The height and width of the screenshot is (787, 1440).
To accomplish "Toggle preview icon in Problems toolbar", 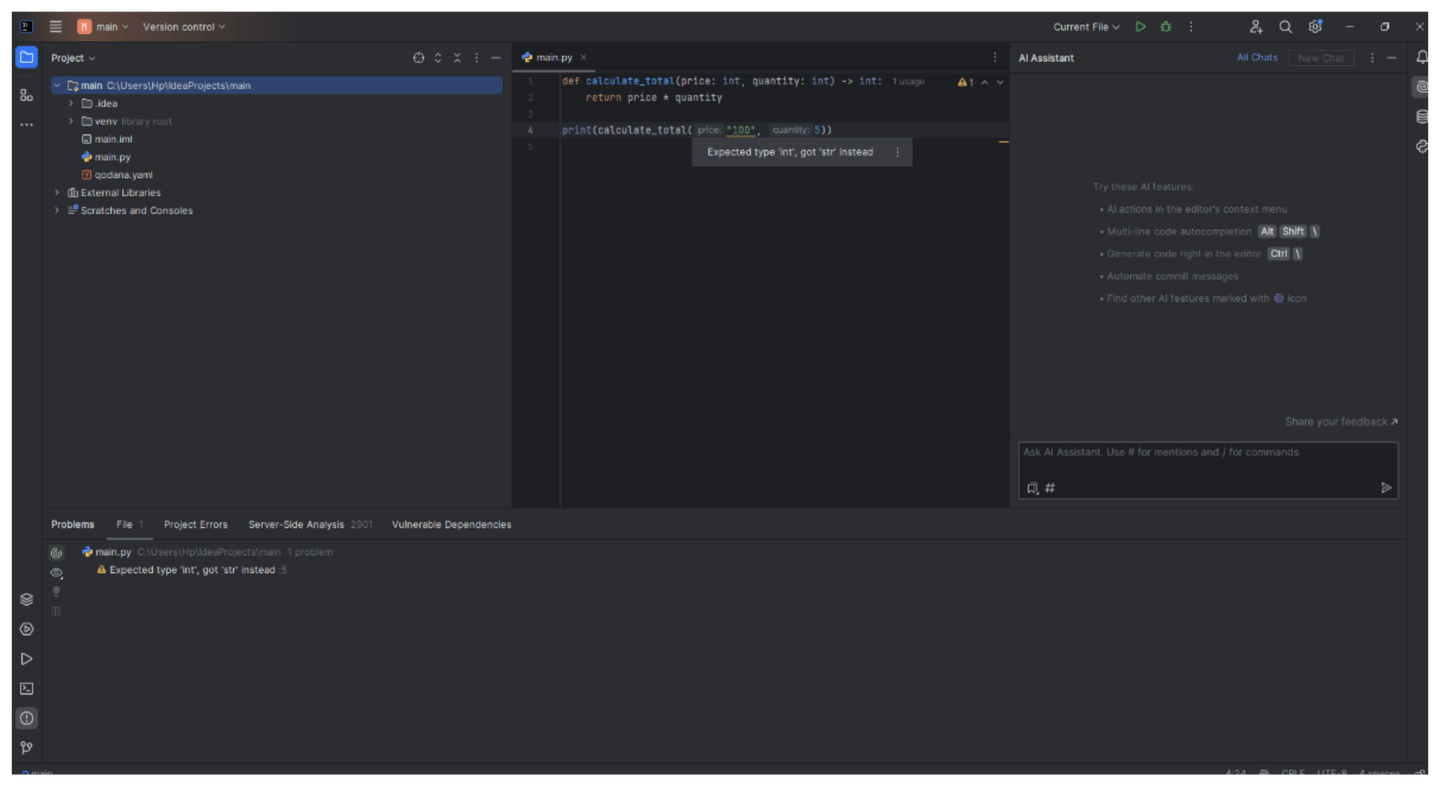I will [56, 611].
